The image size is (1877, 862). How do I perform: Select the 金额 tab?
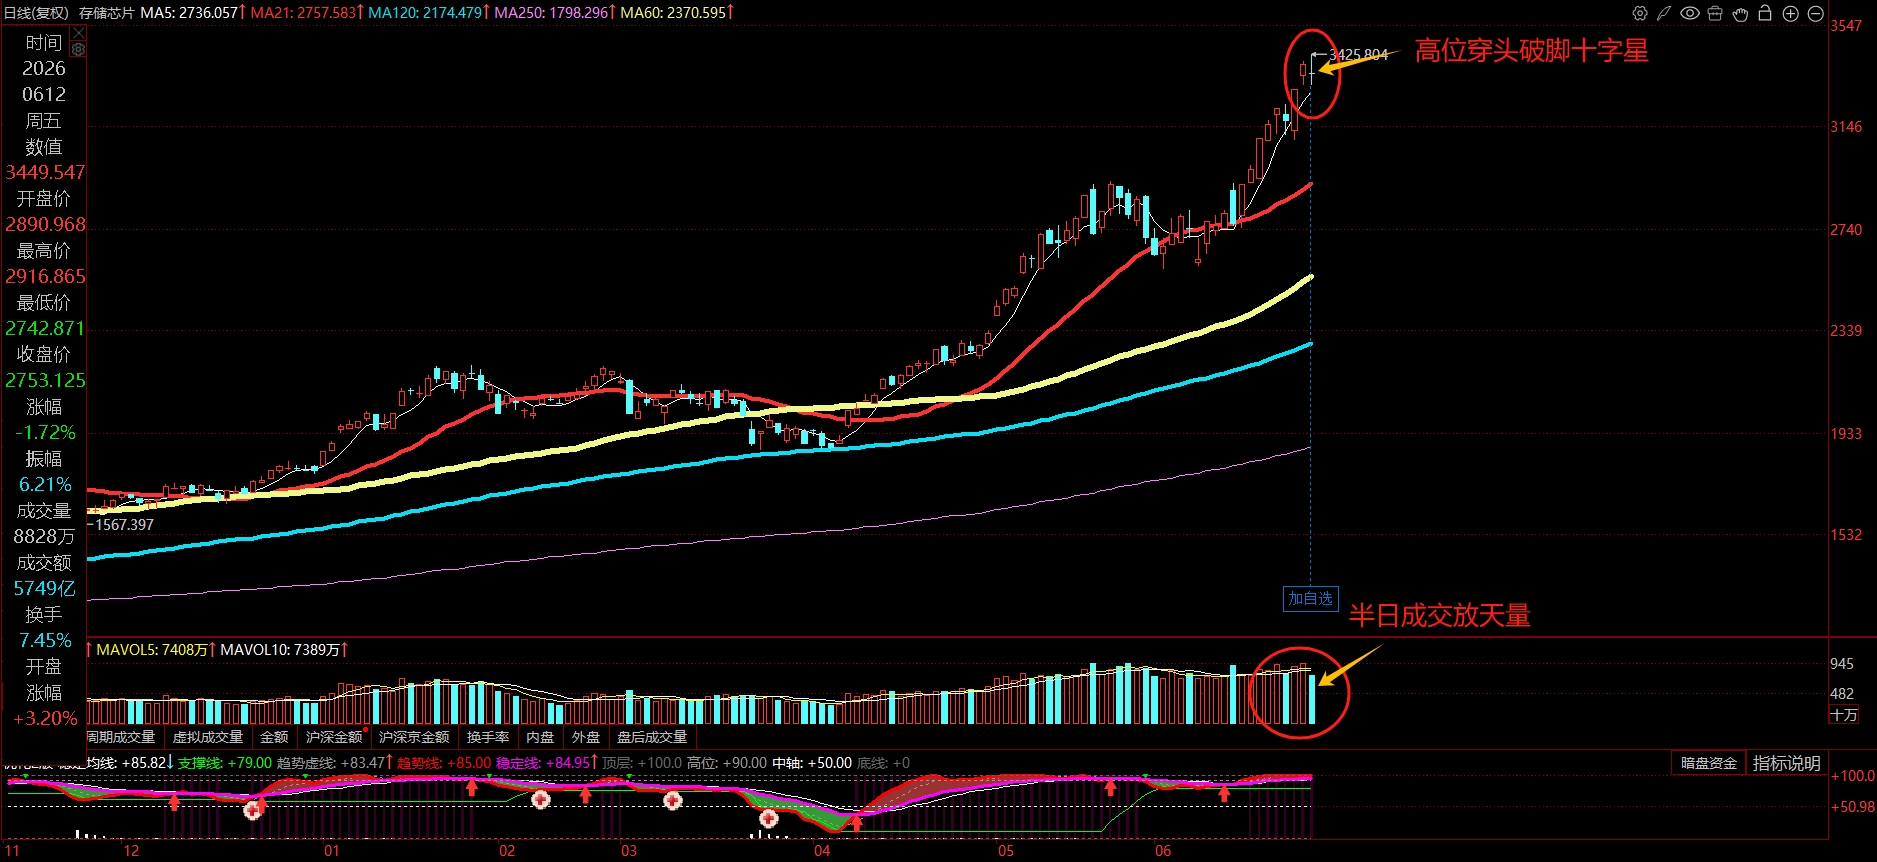pyautogui.click(x=274, y=737)
